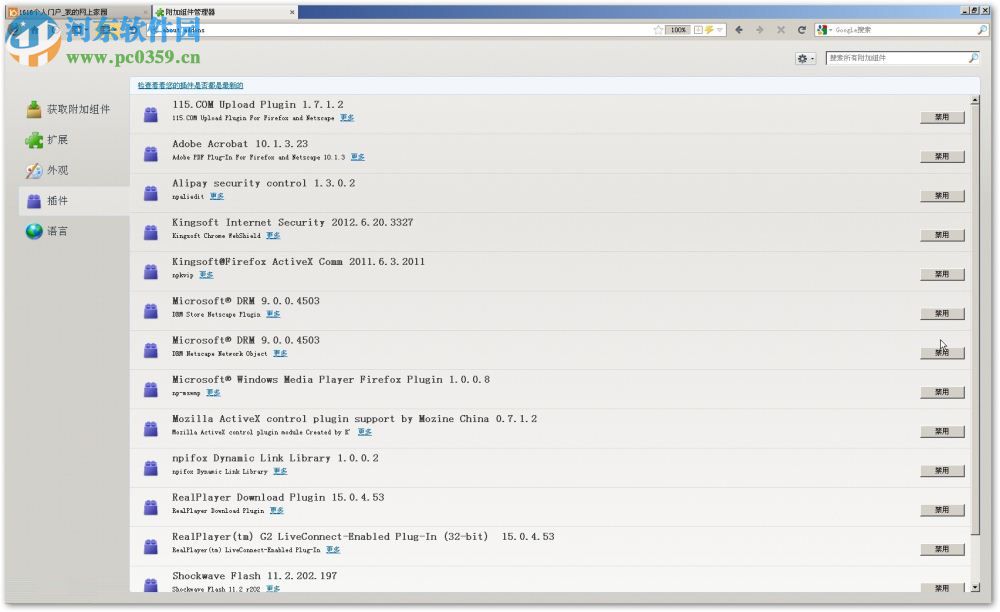
Task: Open 更多 link for Kingsoft Chrome WebShield
Action: tap(273, 236)
